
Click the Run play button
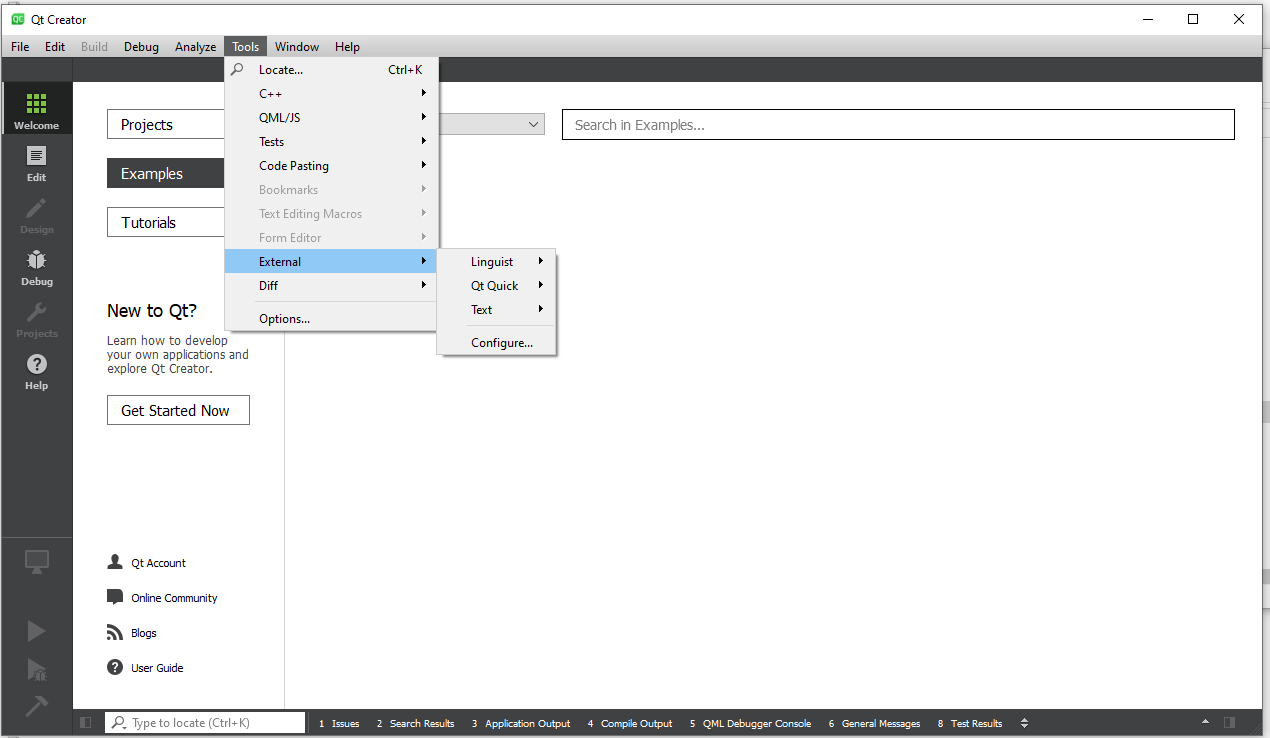(x=36, y=630)
